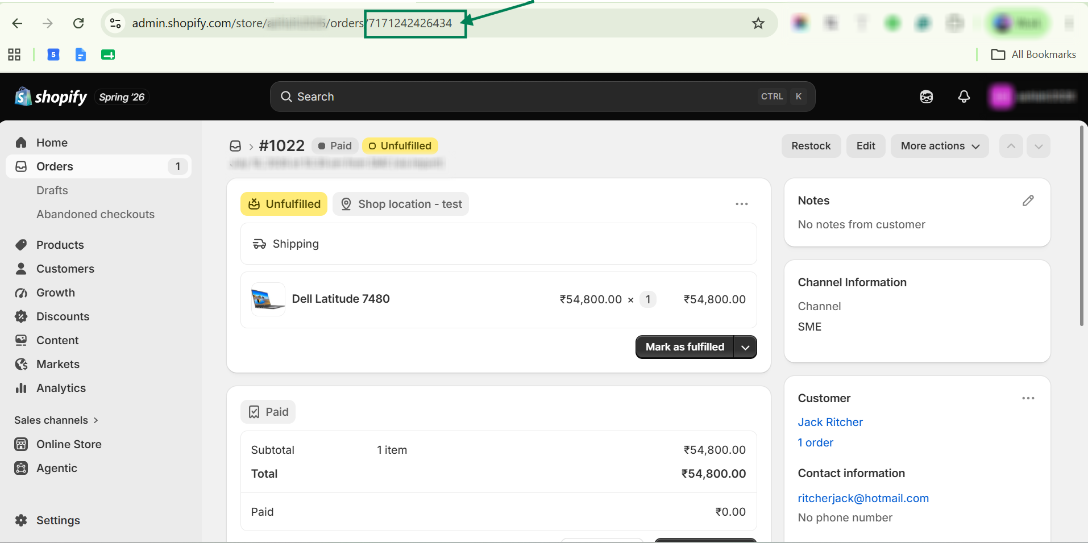Open Abandoned checkouts
1088x543 pixels.
(x=96, y=214)
